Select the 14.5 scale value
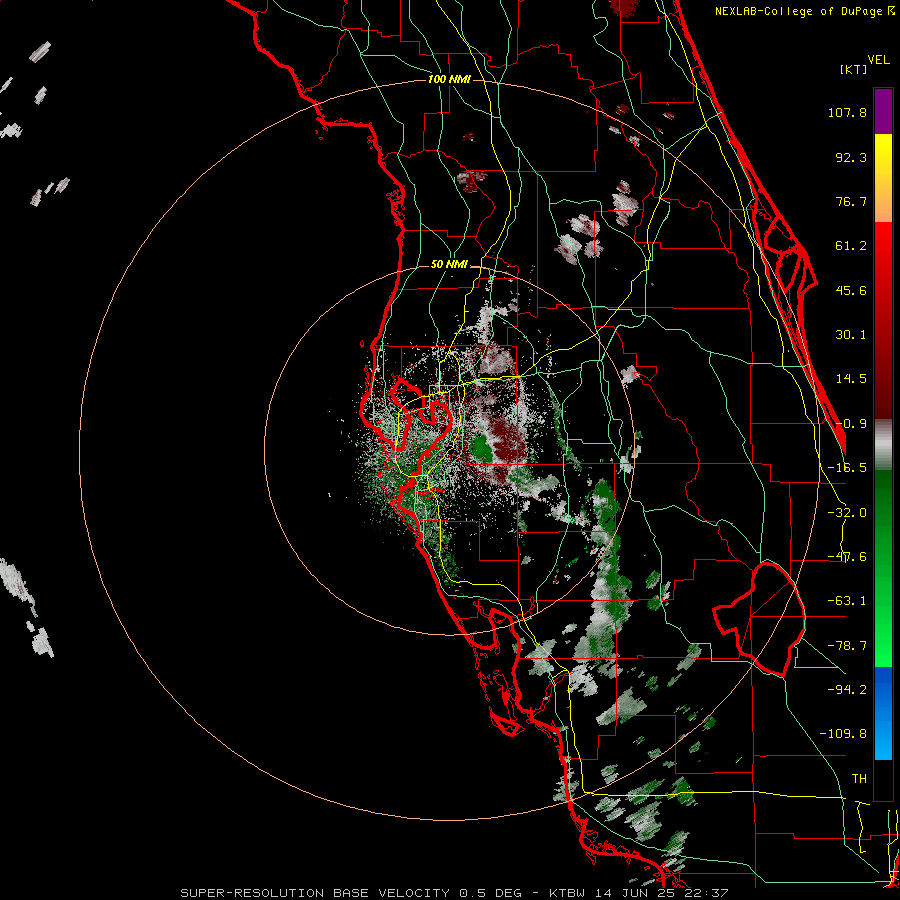The image size is (900, 900). coord(851,379)
